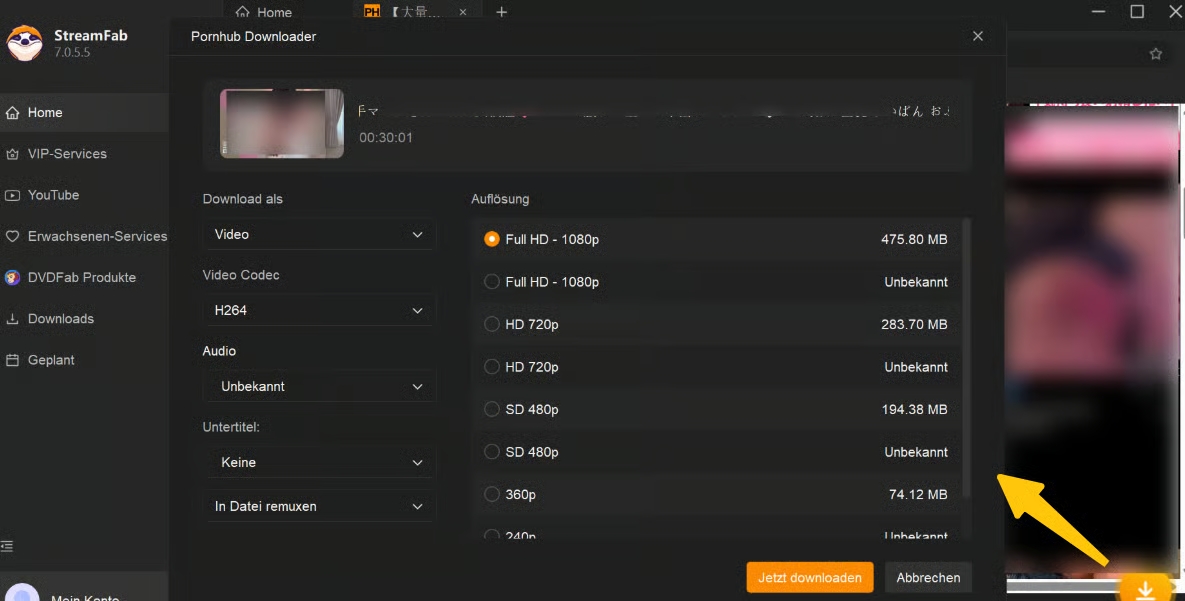
Task: Collapse the sidebar with the list icon
Action: tap(7, 546)
